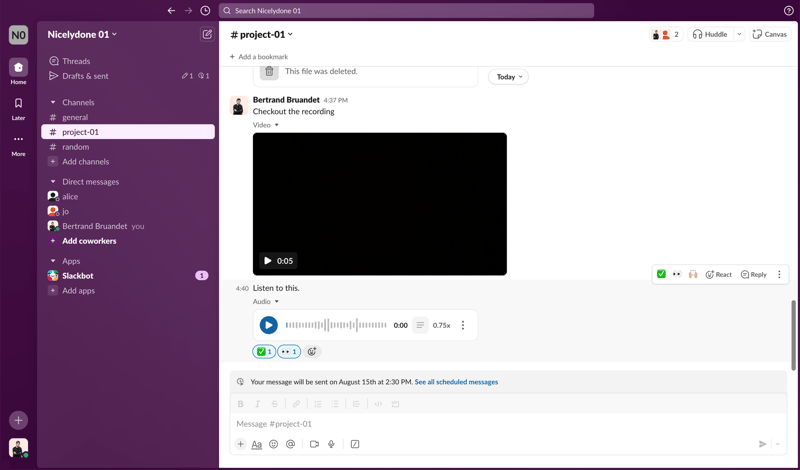
Task: Open the #project-01 channel details dropdown
Action: [x=262, y=35]
